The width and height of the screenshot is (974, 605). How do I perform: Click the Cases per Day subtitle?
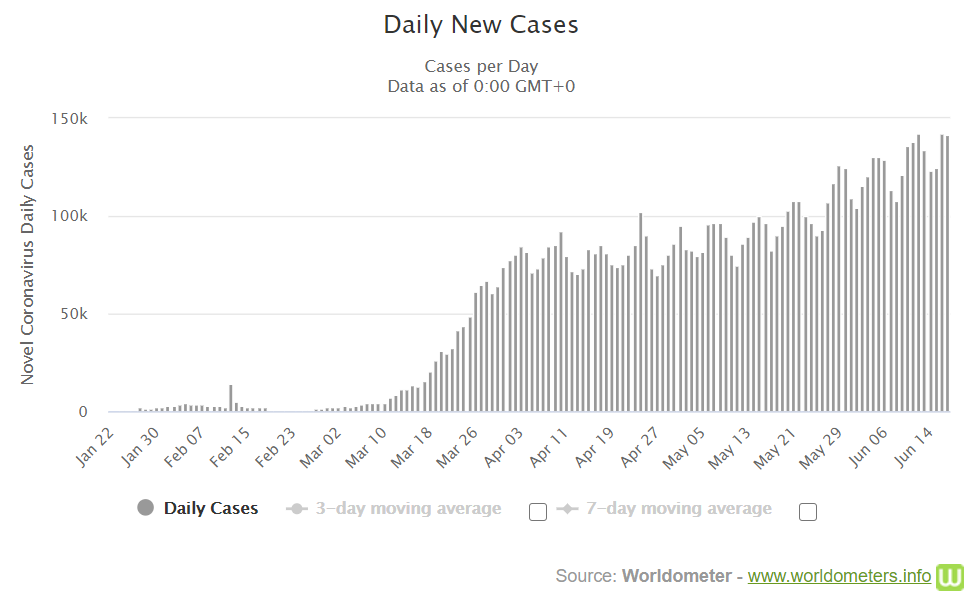(481, 66)
